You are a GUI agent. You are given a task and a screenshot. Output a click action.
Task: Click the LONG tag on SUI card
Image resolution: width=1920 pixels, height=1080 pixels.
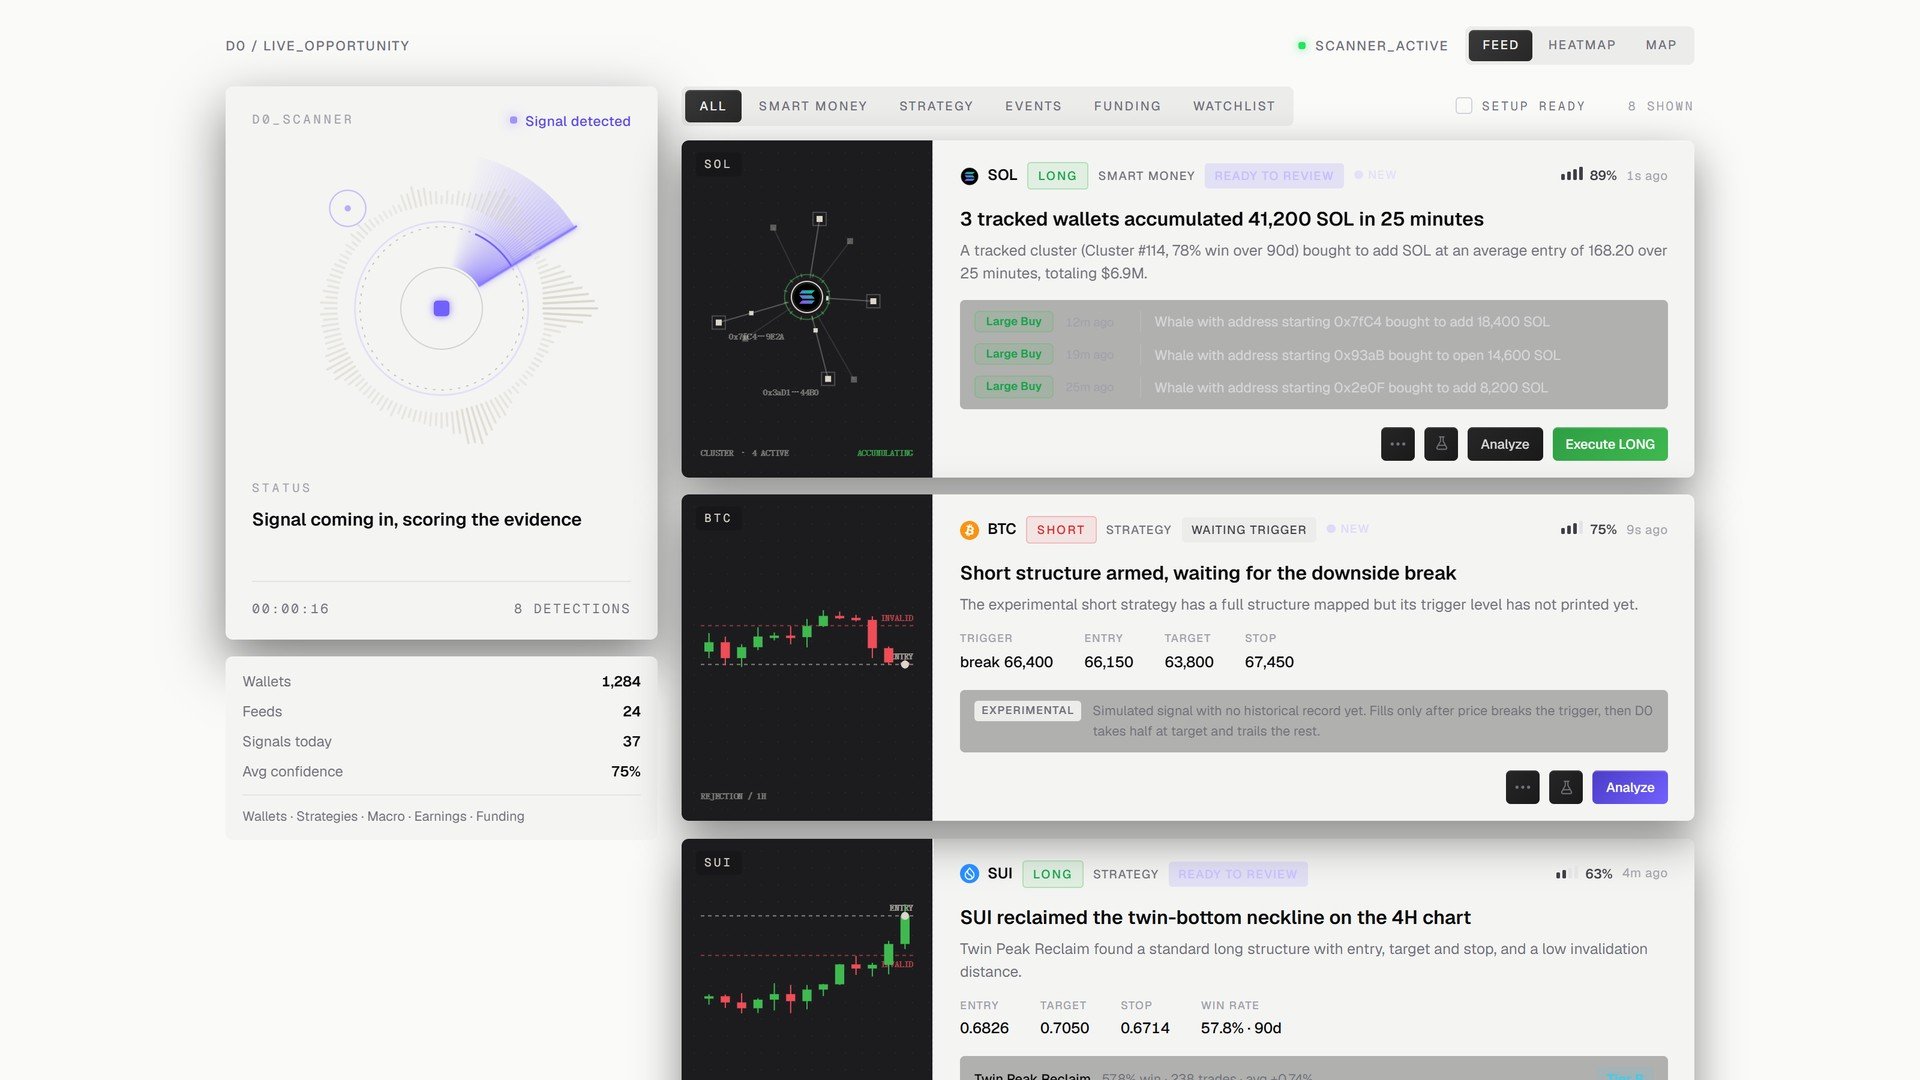coord(1052,874)
